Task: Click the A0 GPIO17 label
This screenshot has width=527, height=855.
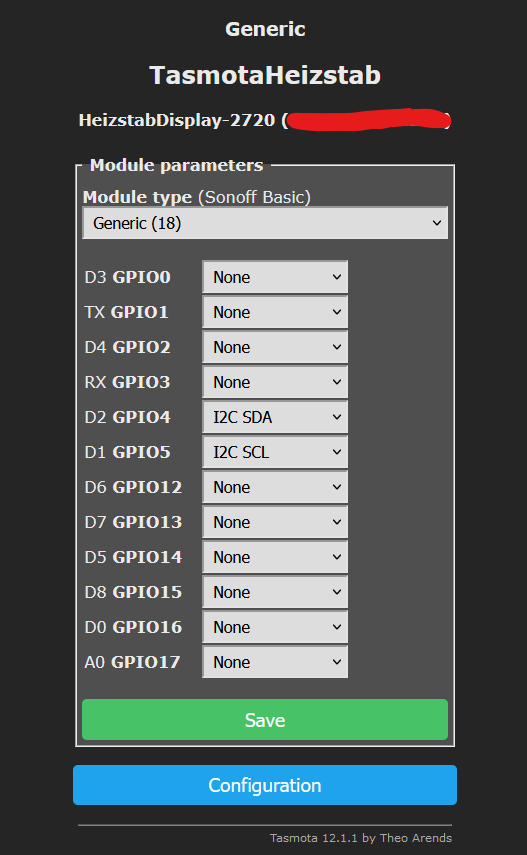Action: coord(133,662)
